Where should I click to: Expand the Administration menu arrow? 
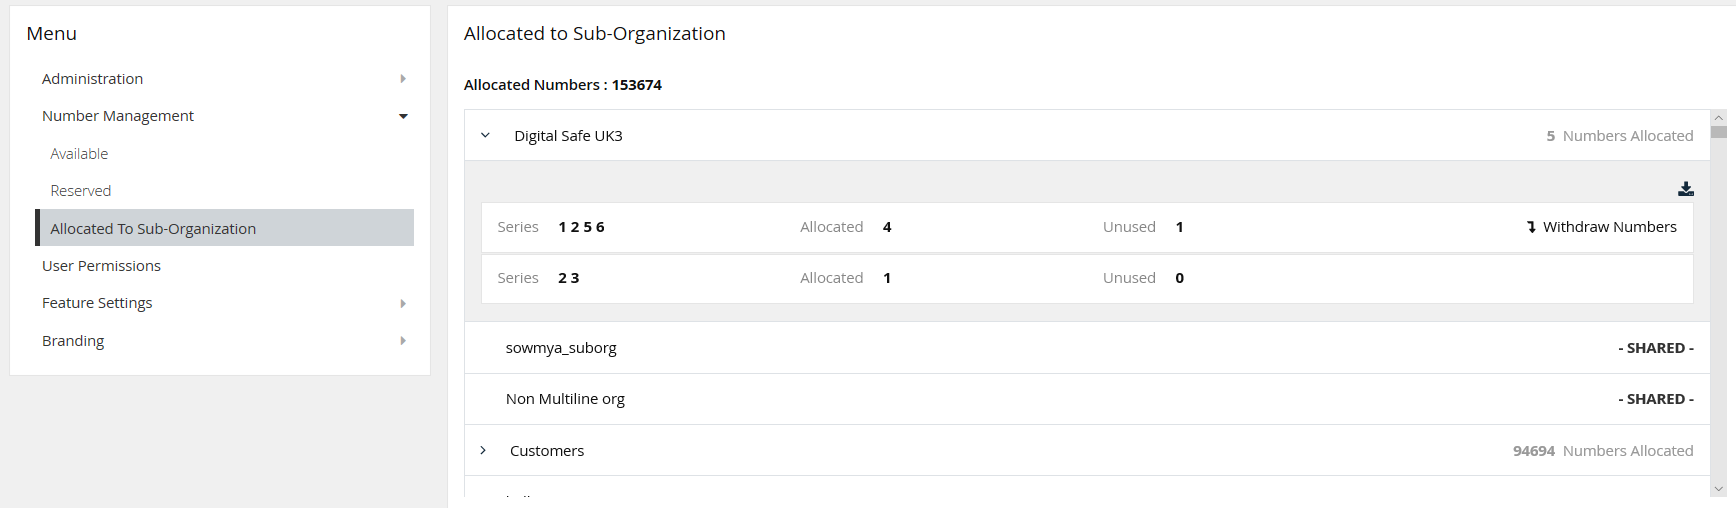click(403, 79)
